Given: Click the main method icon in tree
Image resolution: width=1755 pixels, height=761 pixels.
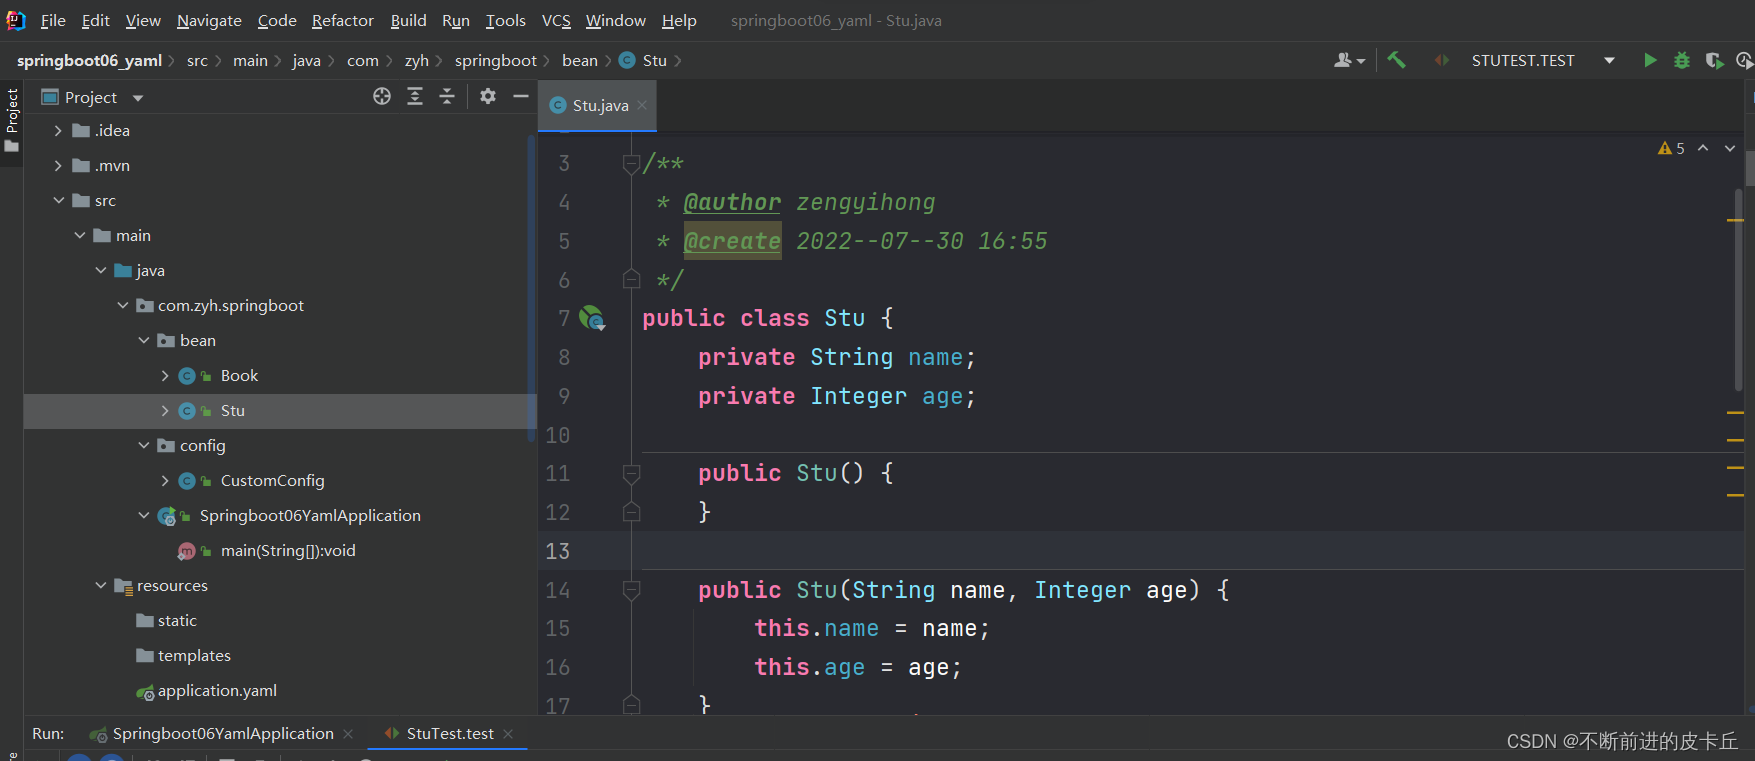Looking at the screenshot, I should [187, 551].
